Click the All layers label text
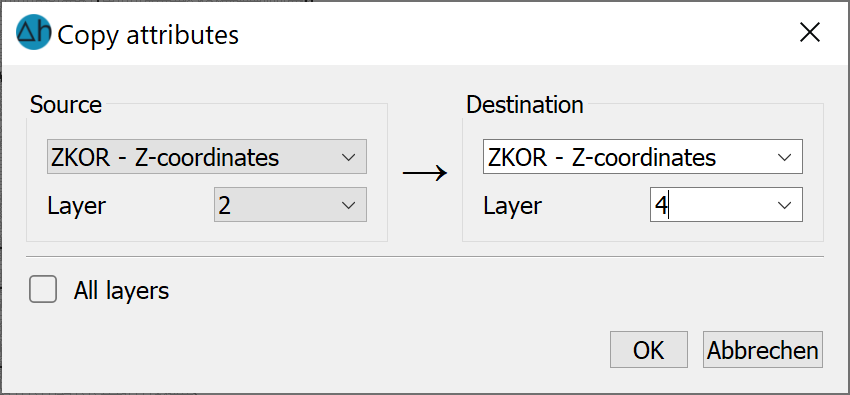This screenshot has width=850, height=395. point(121,291)
